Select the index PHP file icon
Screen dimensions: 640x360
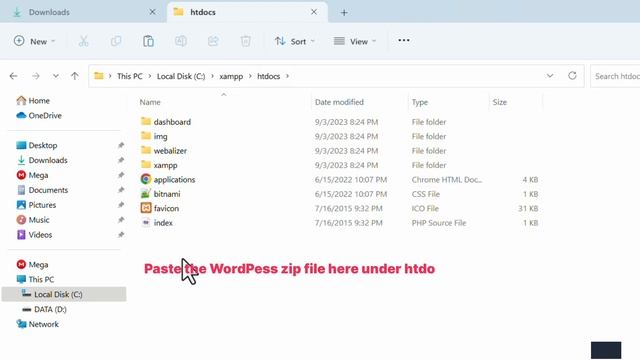click(x=146, y=222)
